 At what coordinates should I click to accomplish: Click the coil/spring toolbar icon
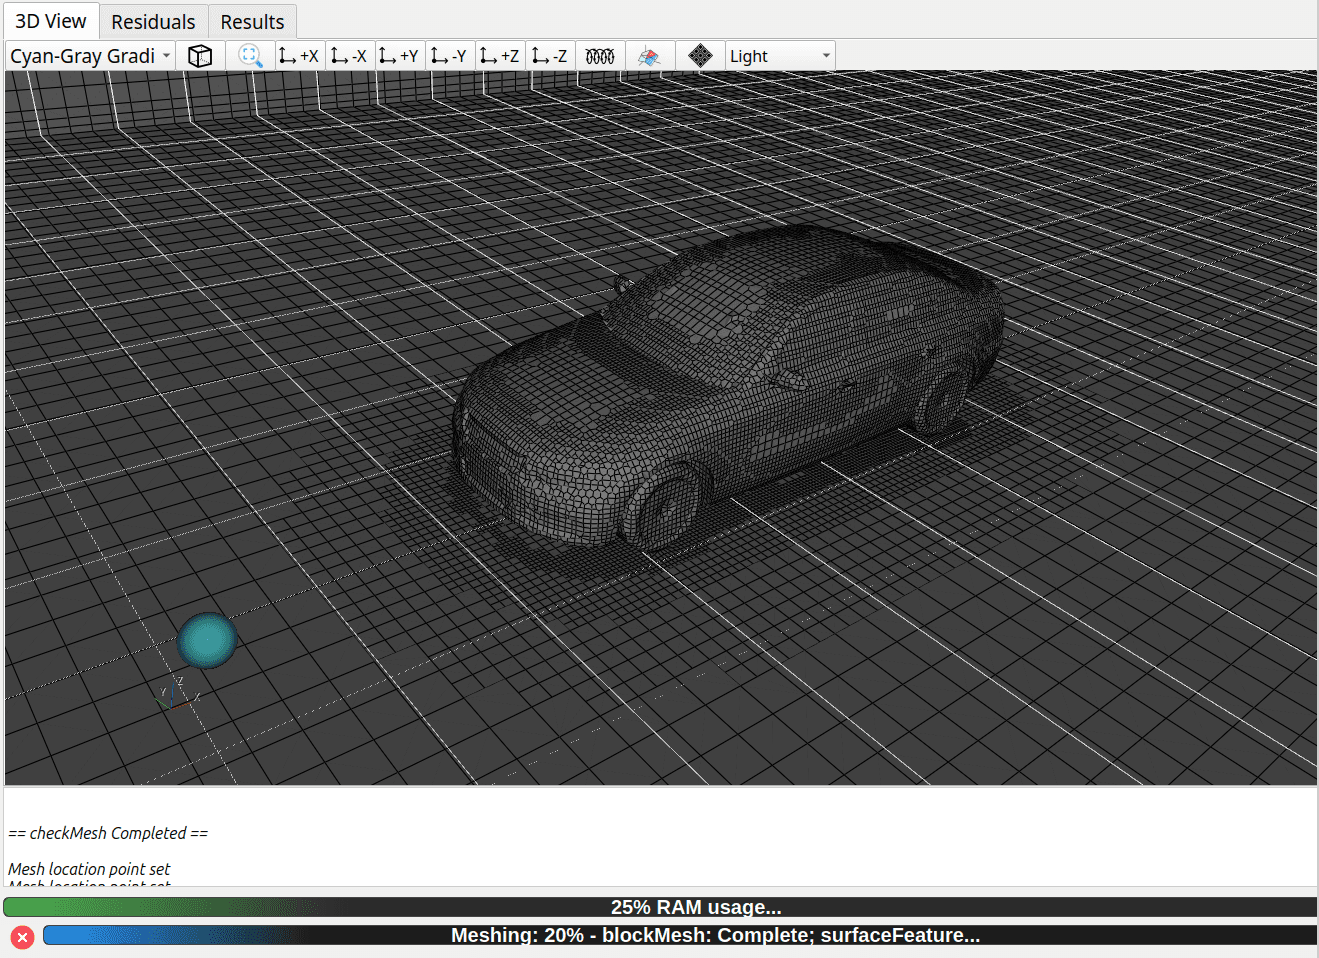click(600, 56)
